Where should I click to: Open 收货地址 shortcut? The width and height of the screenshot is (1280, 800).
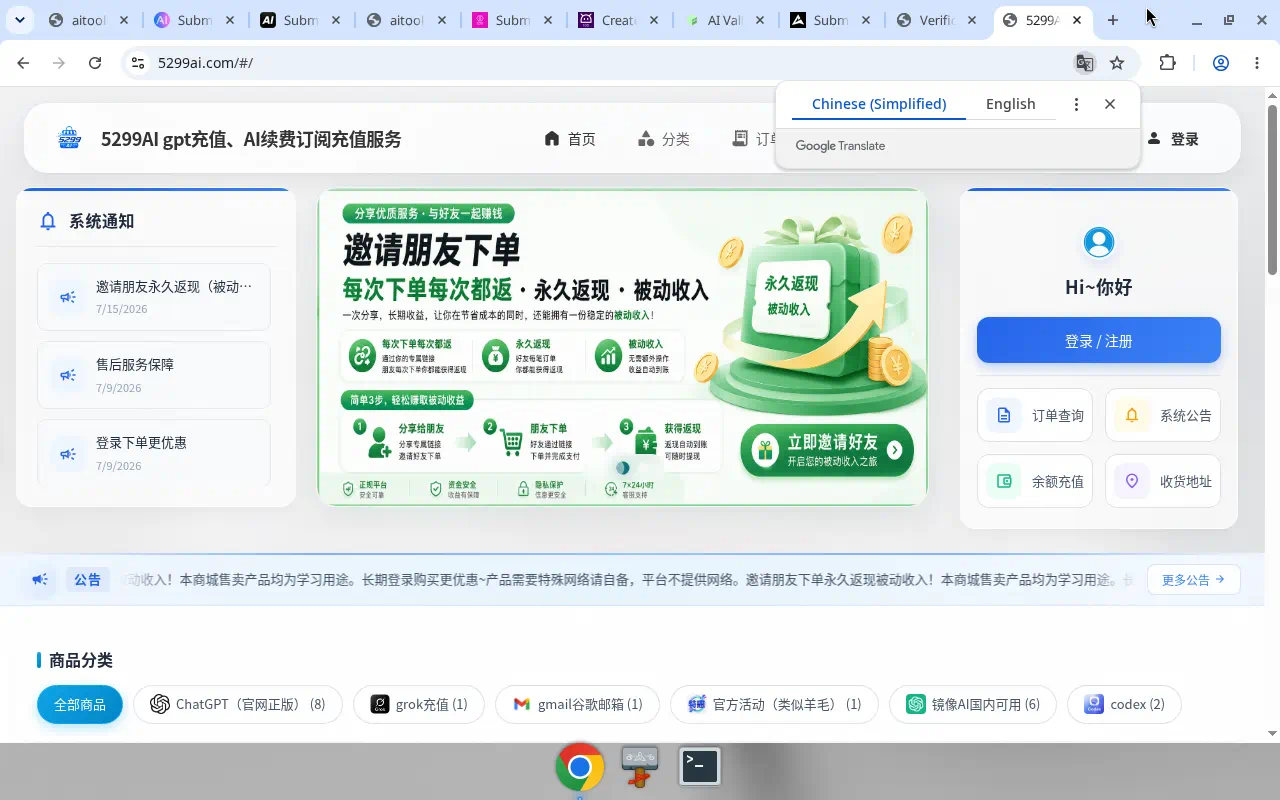pyautogui.click(x=1163, y=481)
